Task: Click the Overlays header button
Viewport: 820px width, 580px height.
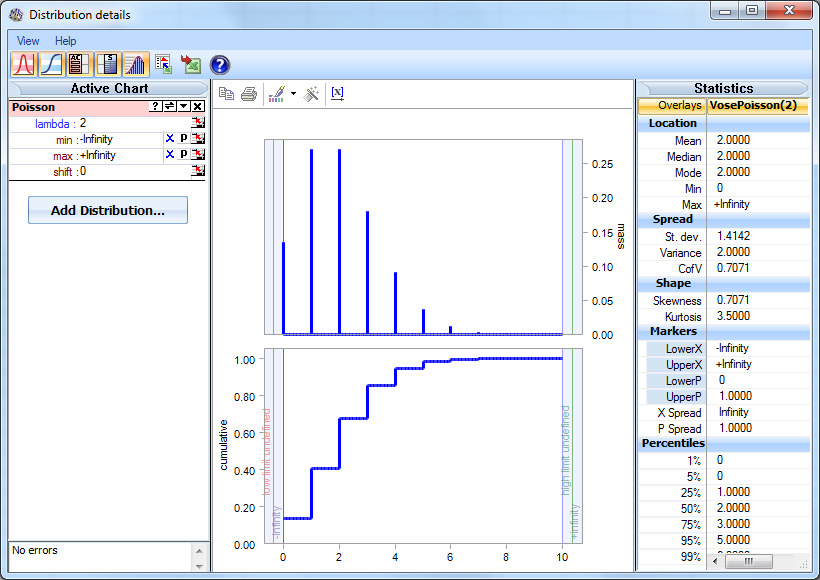Action: coord(673,106)
